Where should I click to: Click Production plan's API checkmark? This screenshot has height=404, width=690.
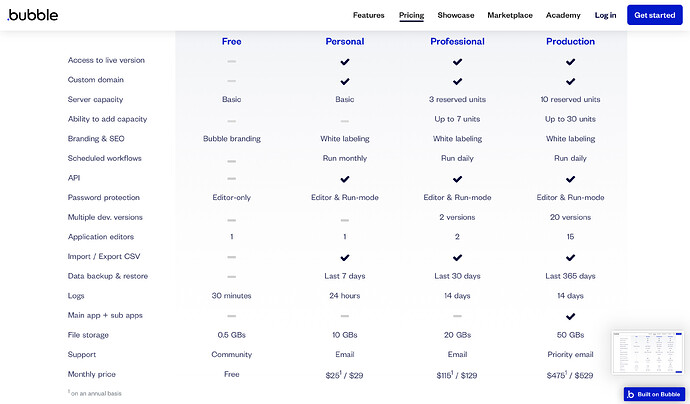570,179
